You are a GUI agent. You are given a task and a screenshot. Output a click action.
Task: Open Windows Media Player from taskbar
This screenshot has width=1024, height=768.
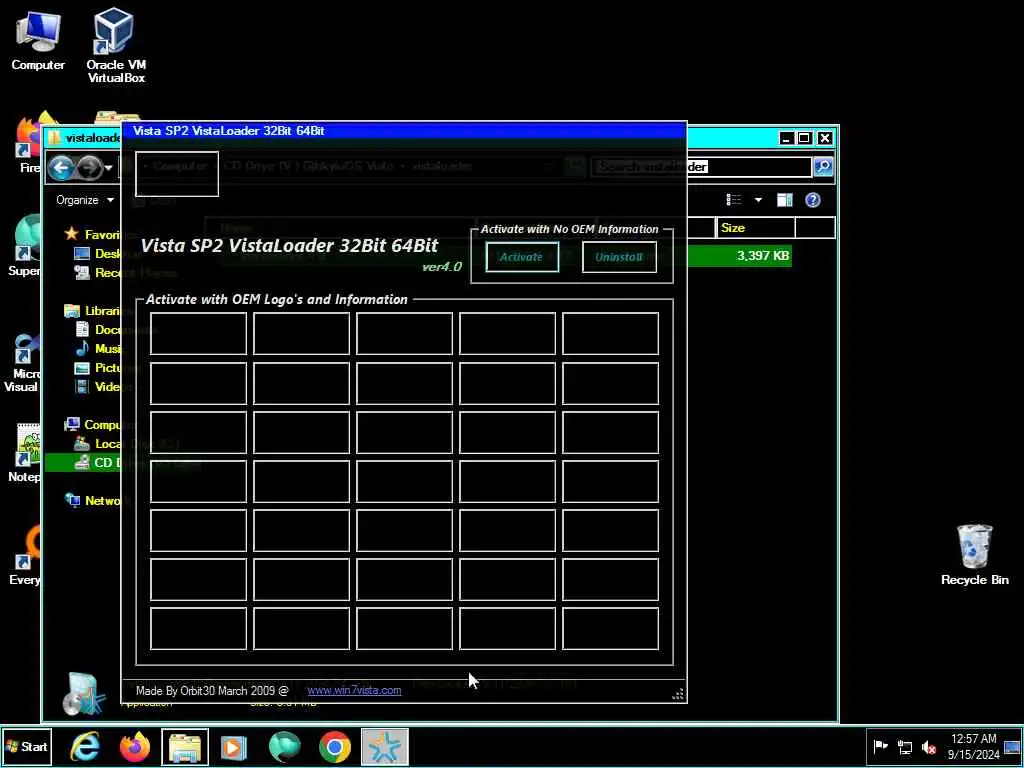tap(234, 747)
